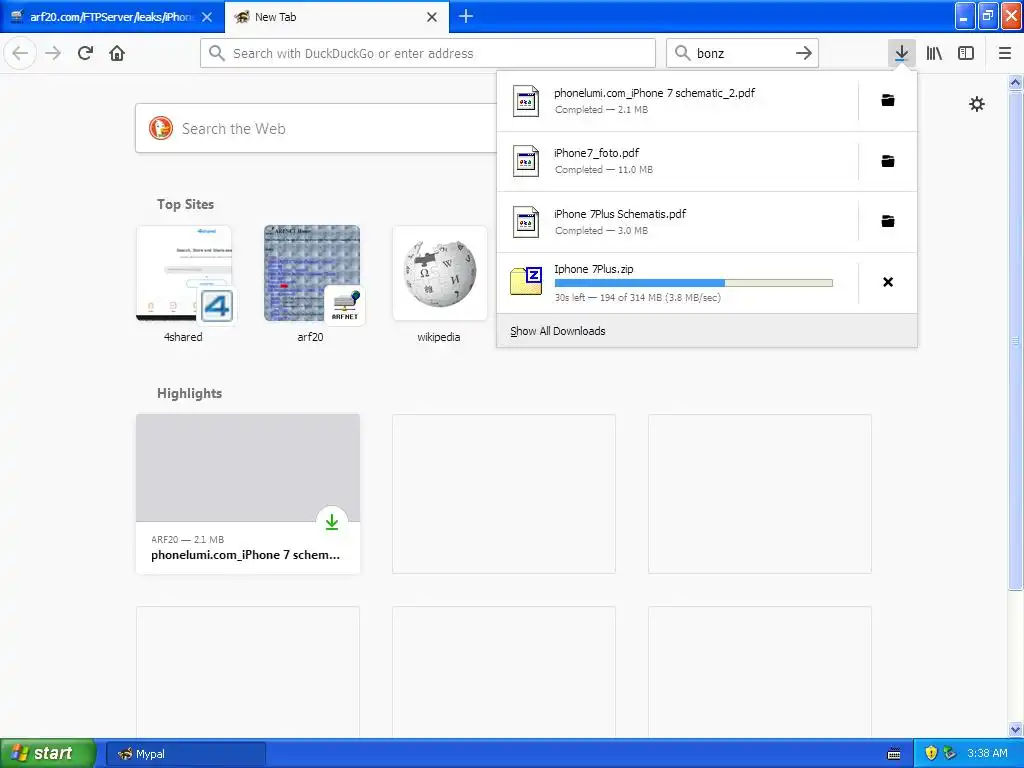Click the PDF file icon of iPhone7_foto.pdf
Screen dimensions: 1024x768
526,161
